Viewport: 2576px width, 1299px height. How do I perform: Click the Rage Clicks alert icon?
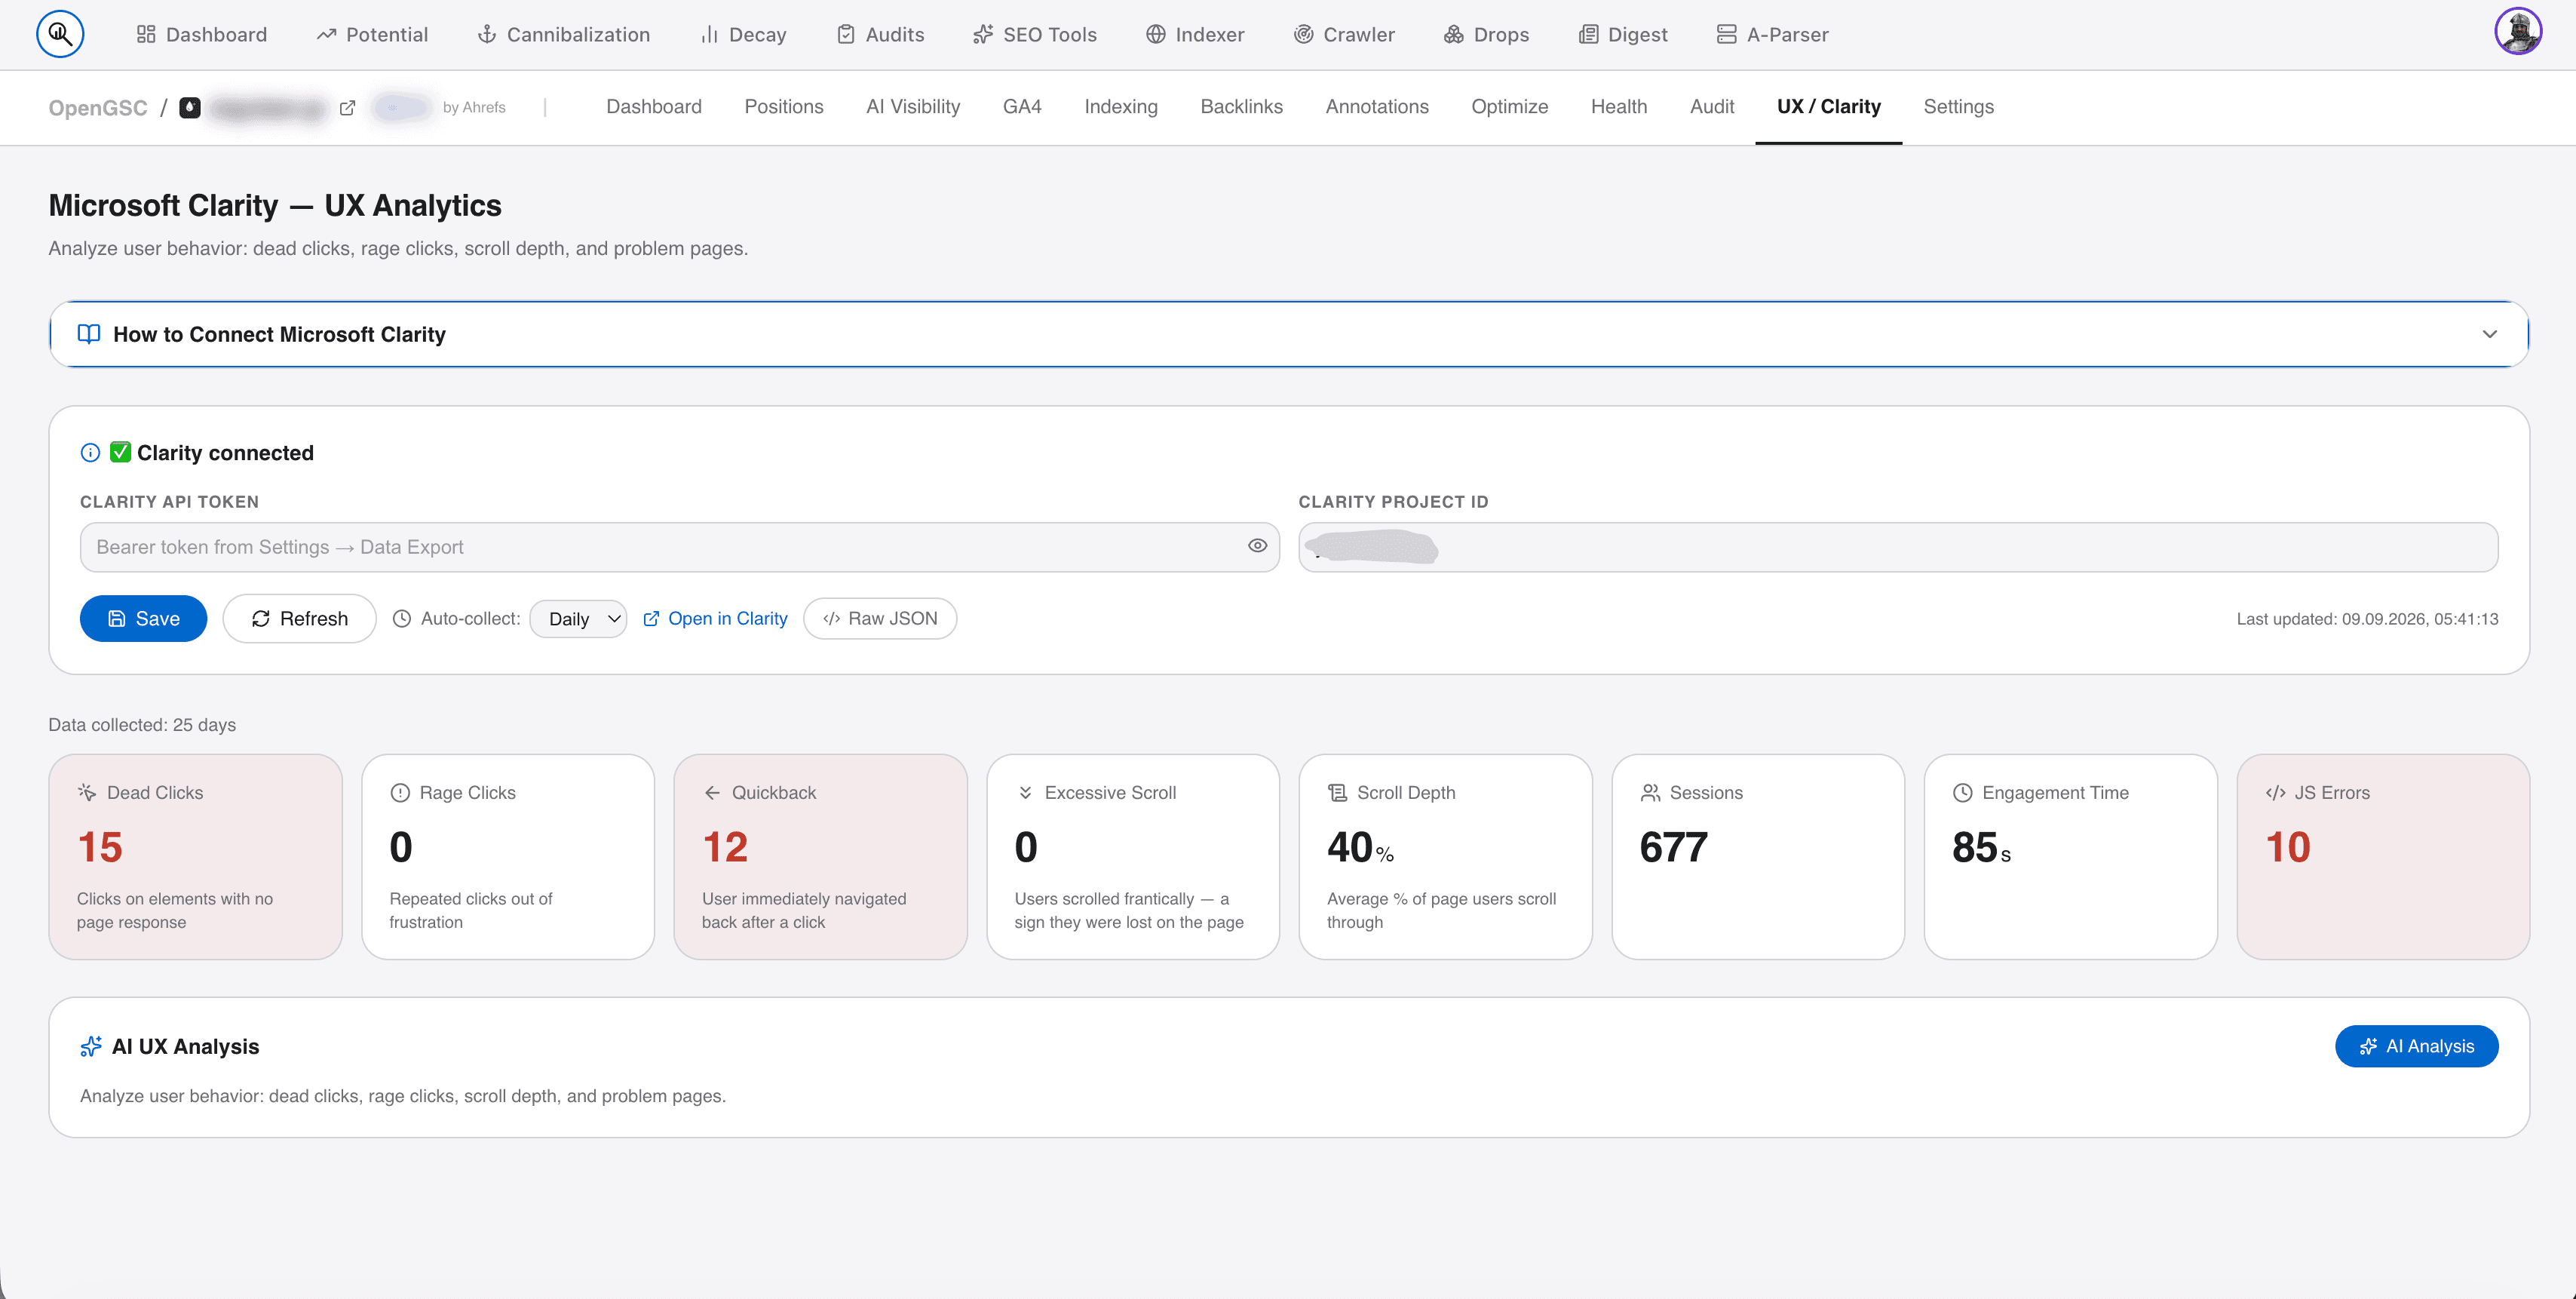click(x=400, y=793)
